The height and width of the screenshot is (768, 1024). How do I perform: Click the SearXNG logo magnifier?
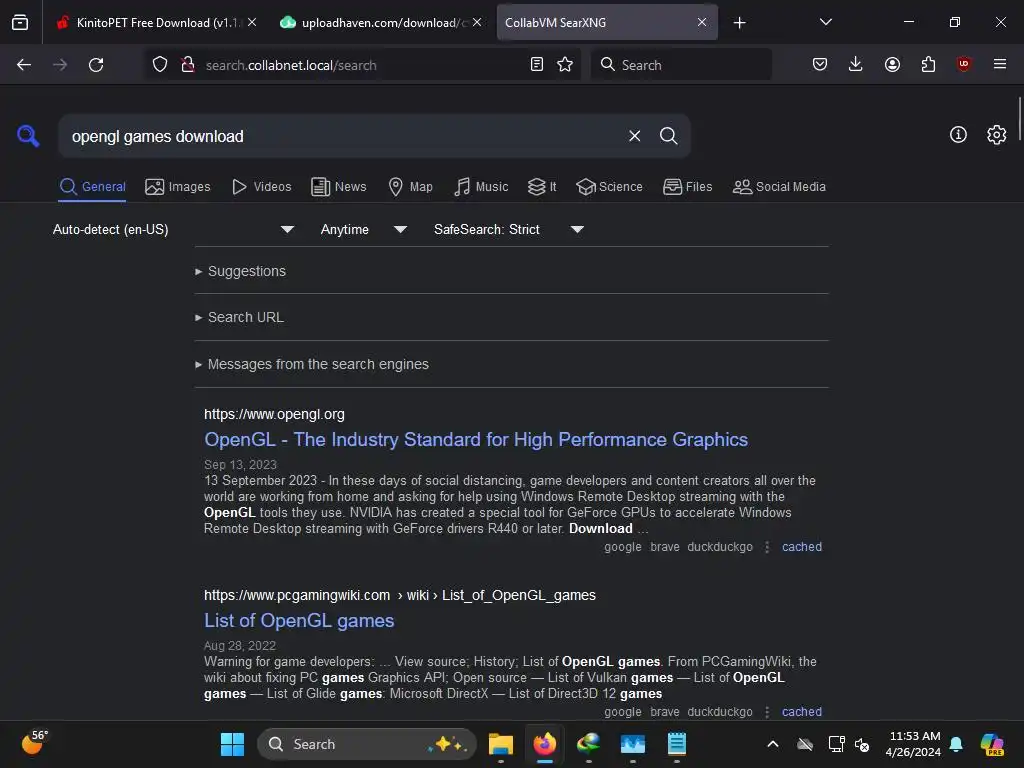(28, 136)
